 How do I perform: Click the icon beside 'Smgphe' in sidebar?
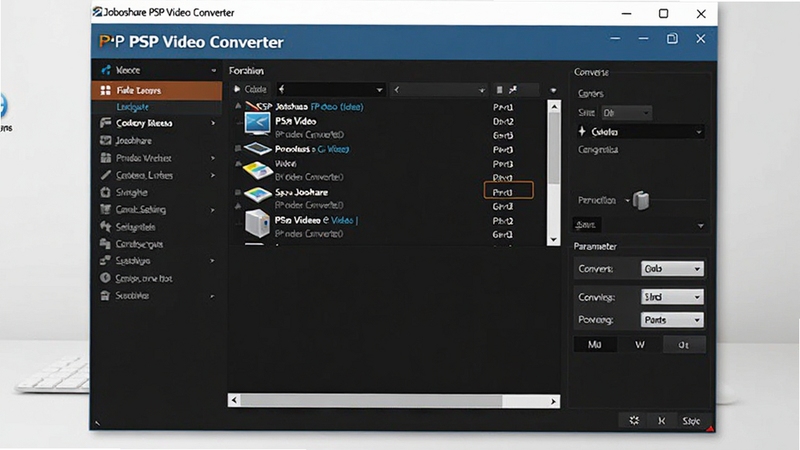pos(106,192)
